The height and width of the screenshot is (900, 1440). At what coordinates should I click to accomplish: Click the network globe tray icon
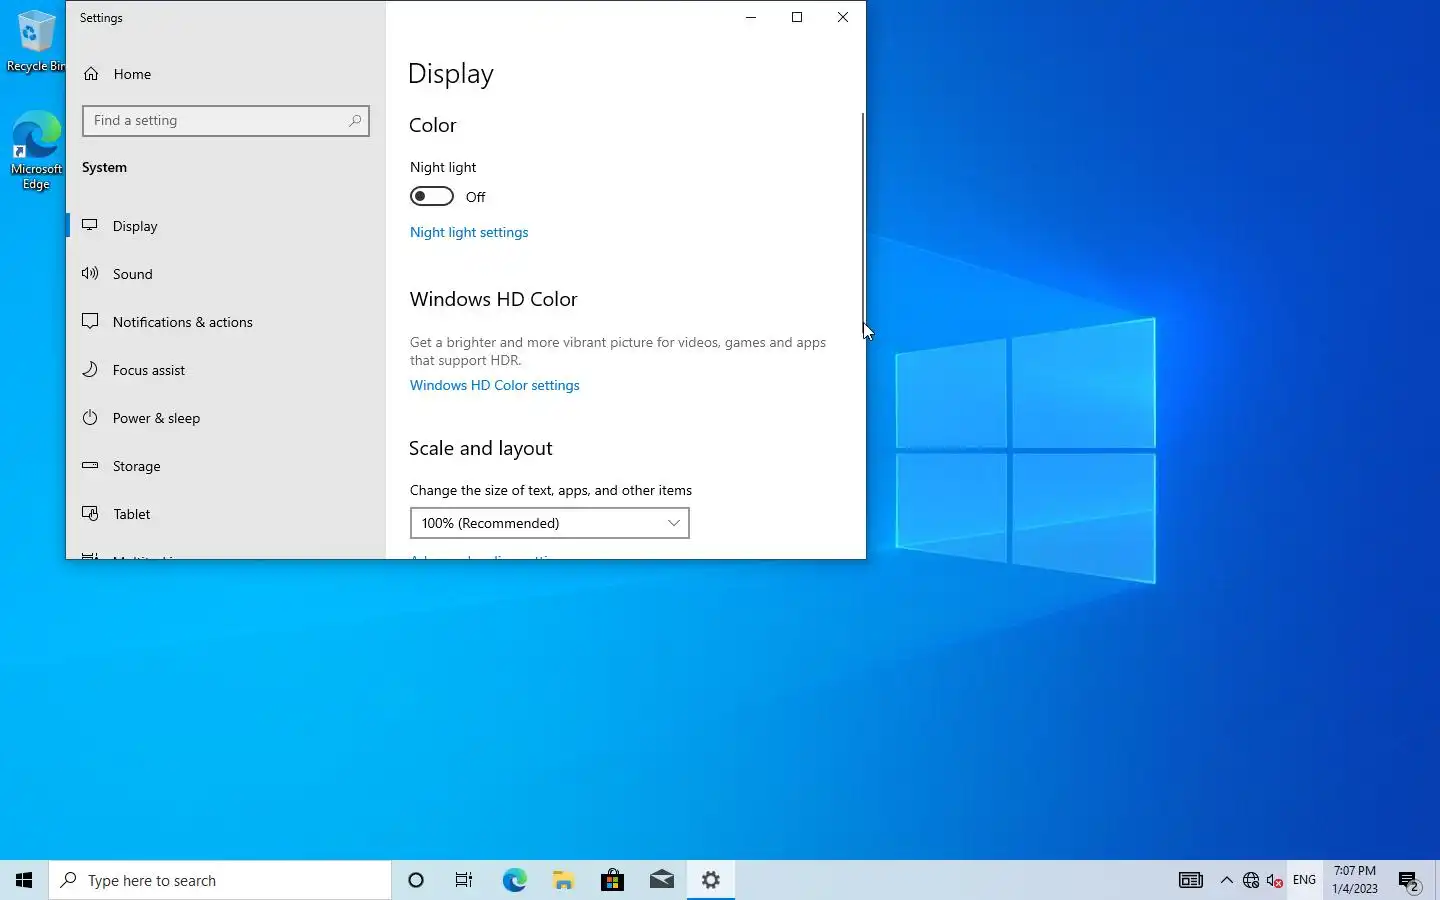pos(1250,880)
